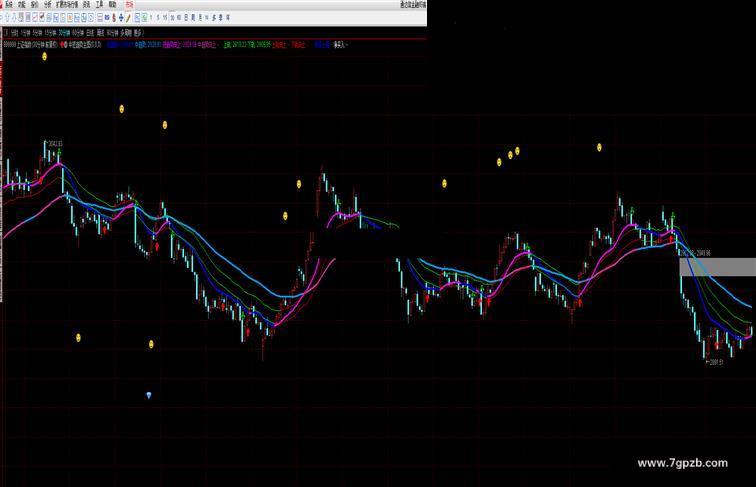Open the 多周期 view tab

(126, 33)
